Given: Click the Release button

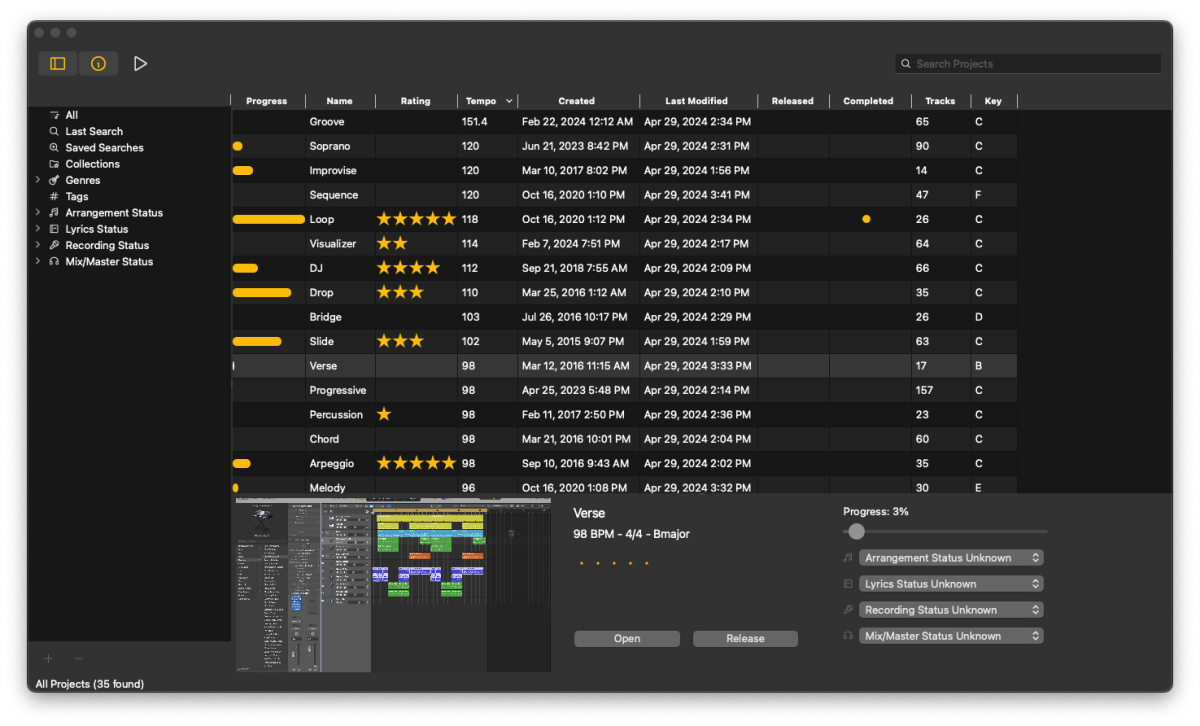Looking at the screenshot, I should (745, 639).
